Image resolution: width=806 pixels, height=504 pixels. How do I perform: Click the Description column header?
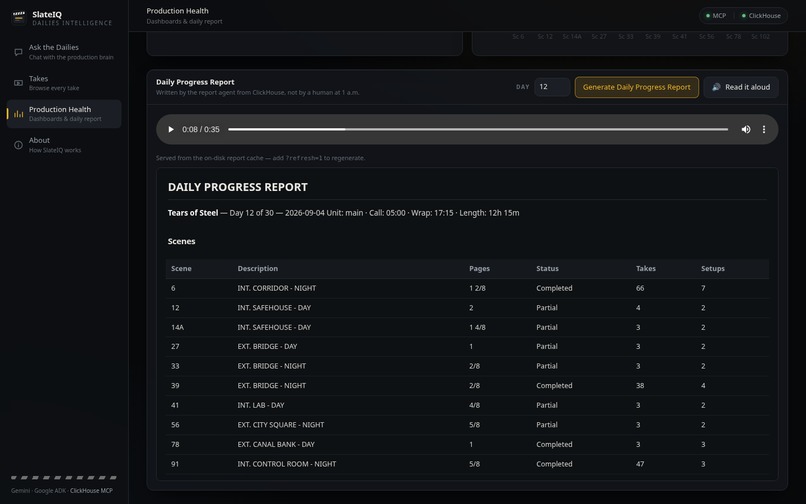tap(258, 268)
